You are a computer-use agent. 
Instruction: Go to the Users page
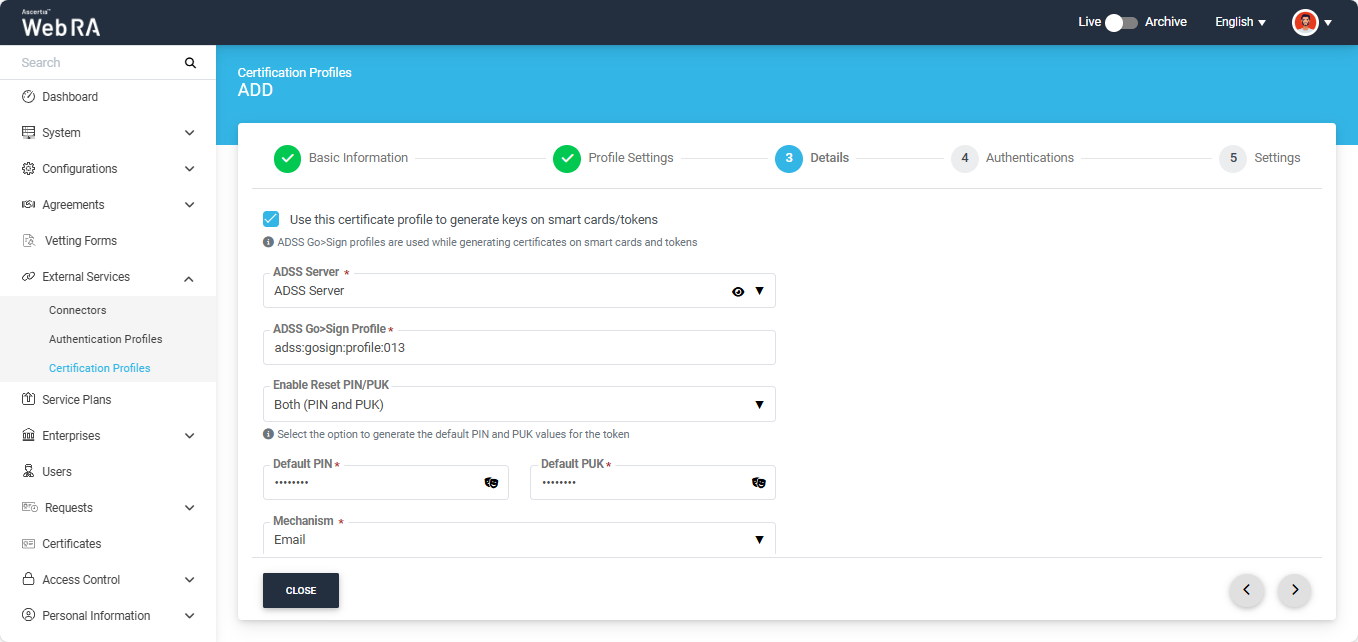click(56, 472)
